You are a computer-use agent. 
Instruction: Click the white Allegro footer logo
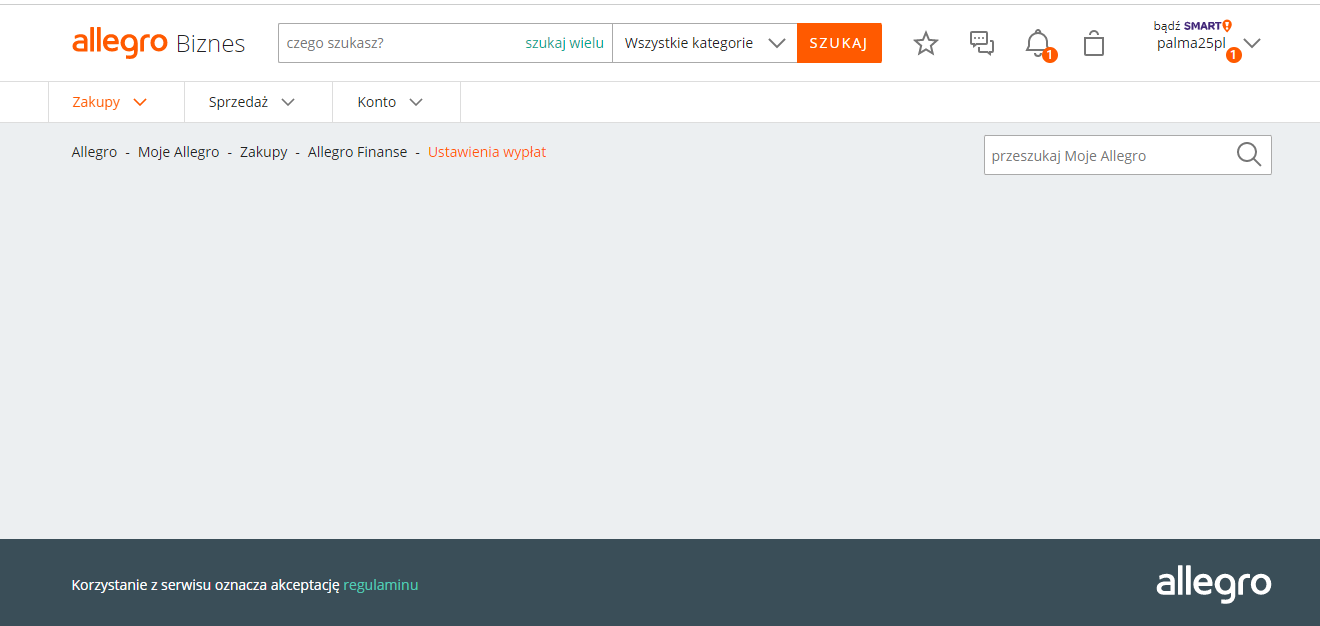[1213, 584]
